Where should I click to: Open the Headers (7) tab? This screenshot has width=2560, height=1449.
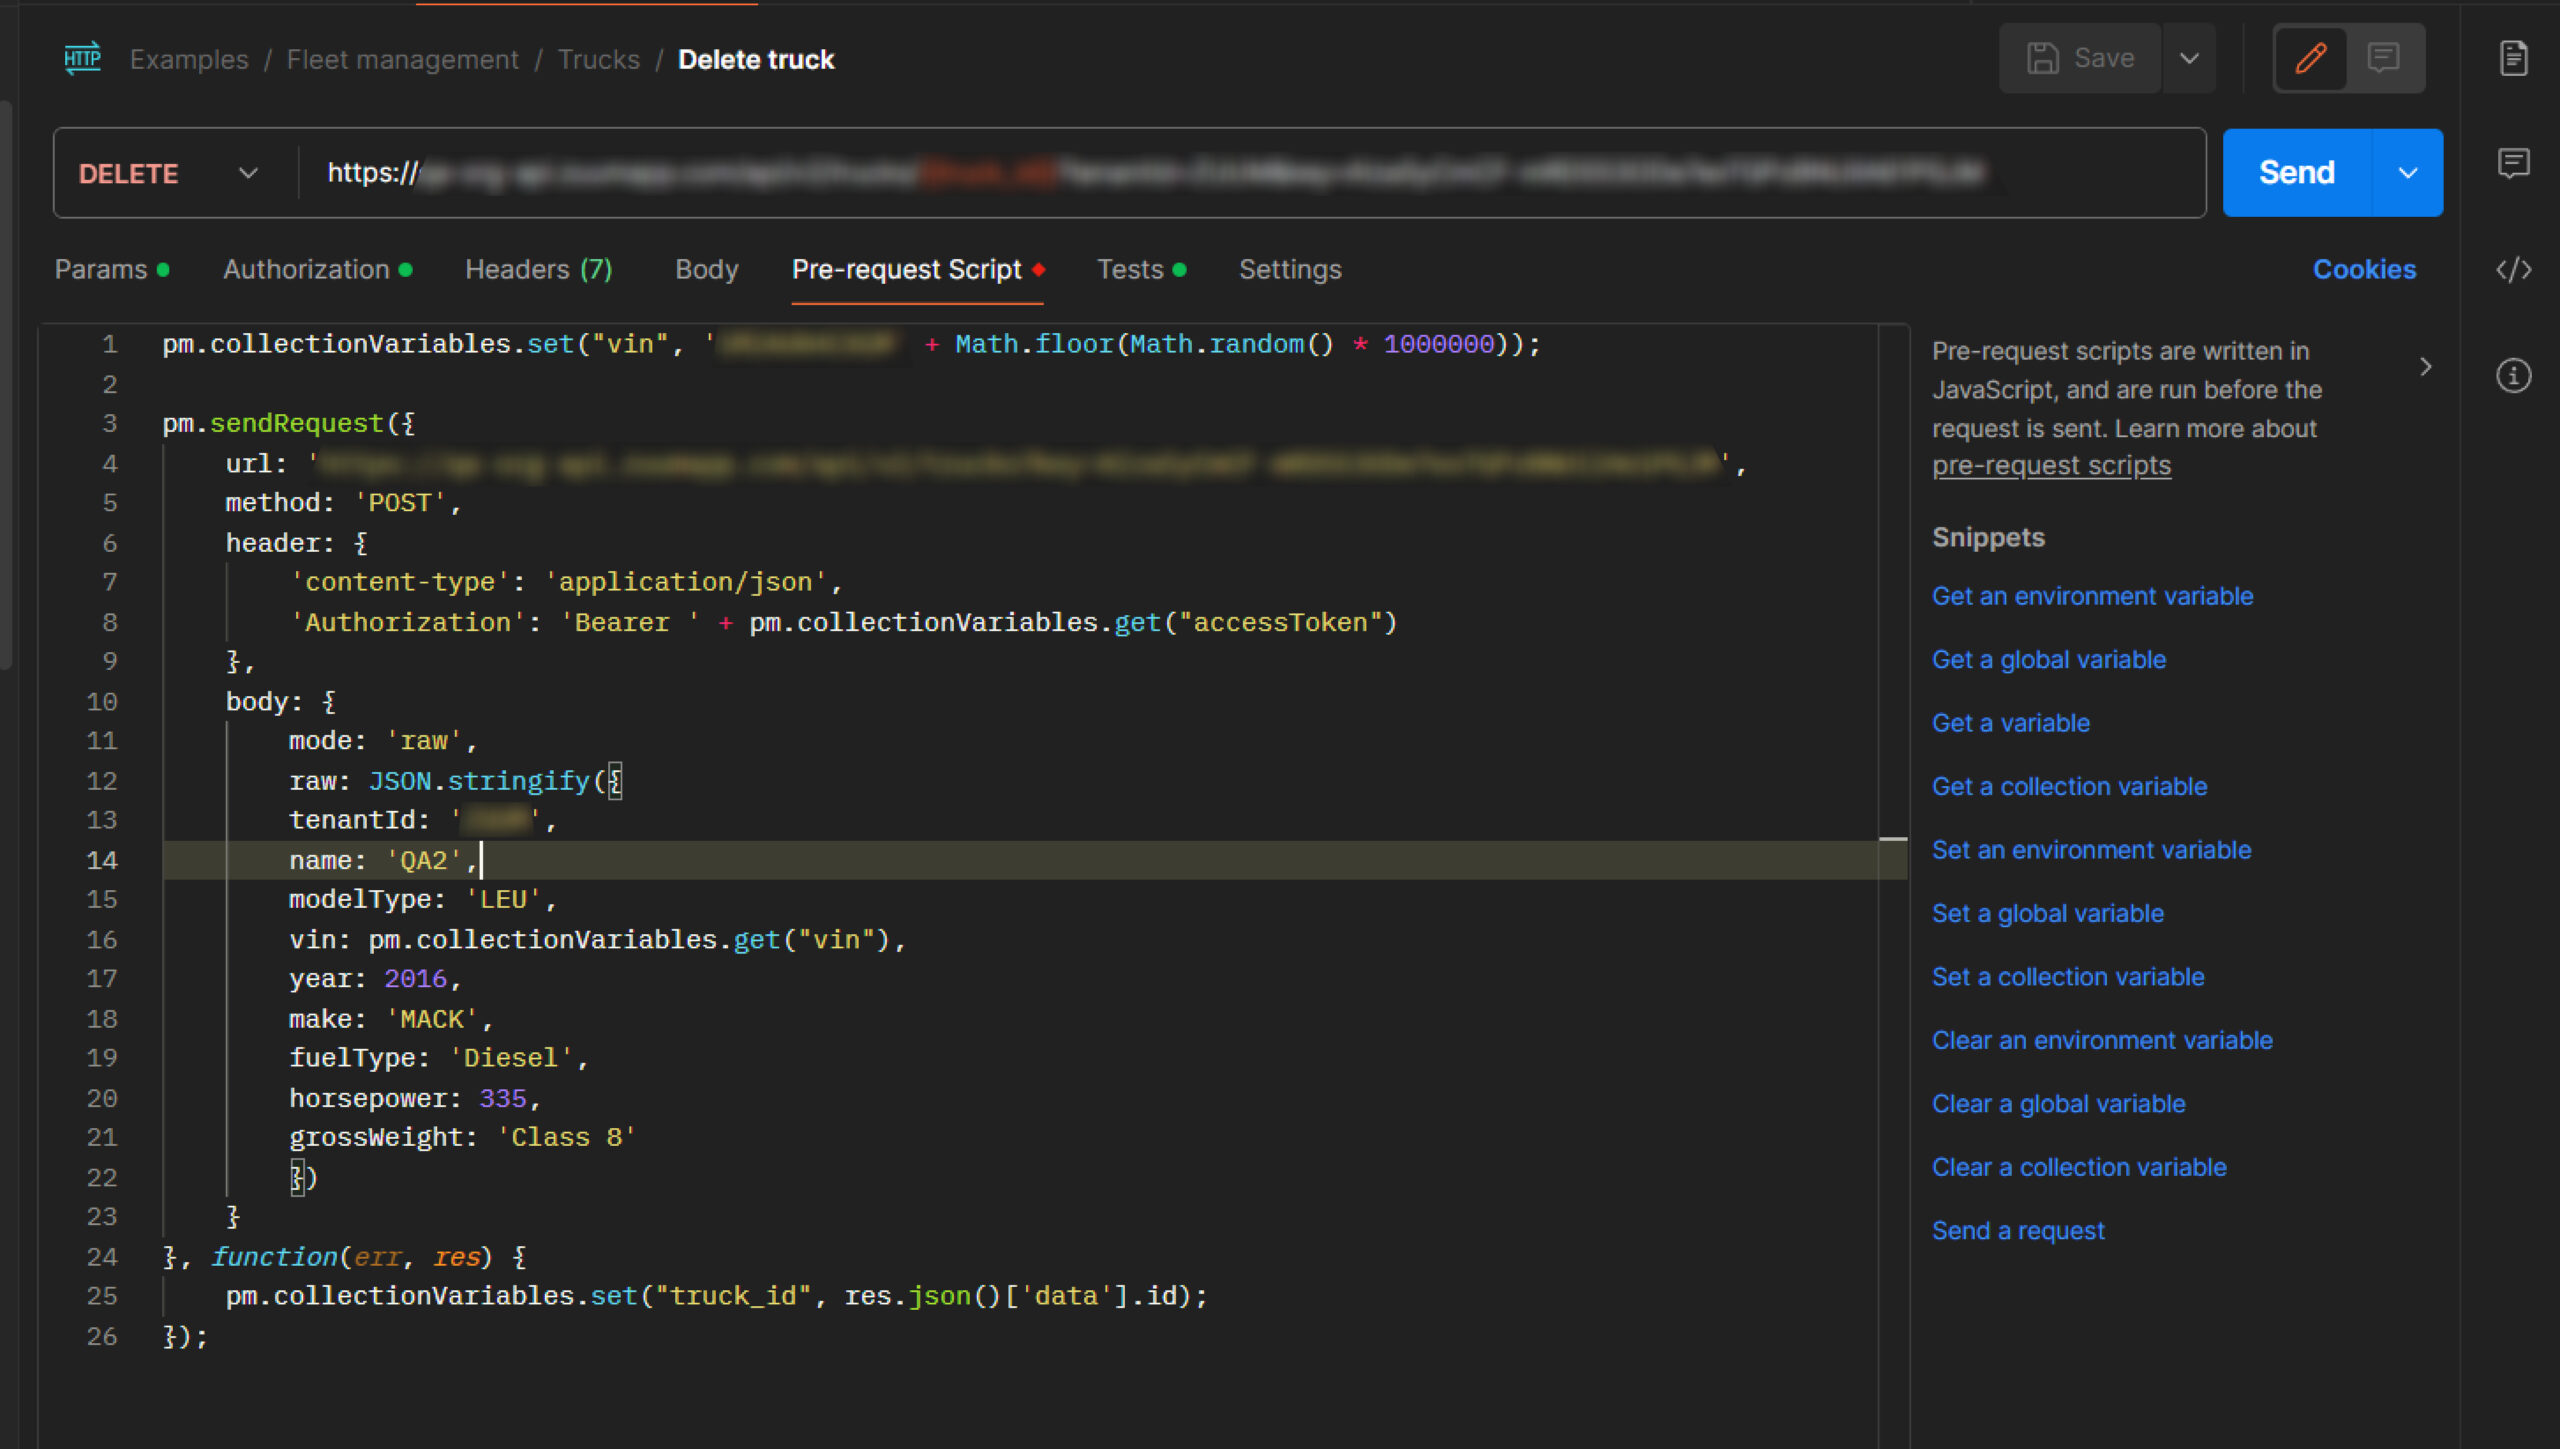[538, 269]
